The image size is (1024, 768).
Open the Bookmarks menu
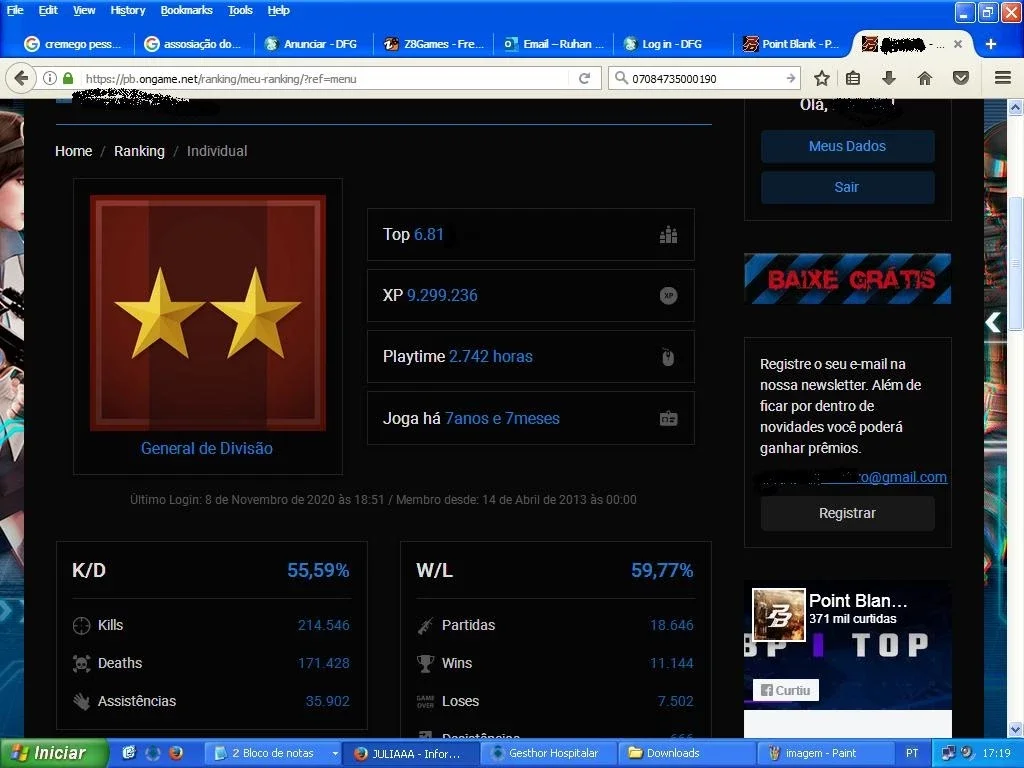(x=186, y=10)
